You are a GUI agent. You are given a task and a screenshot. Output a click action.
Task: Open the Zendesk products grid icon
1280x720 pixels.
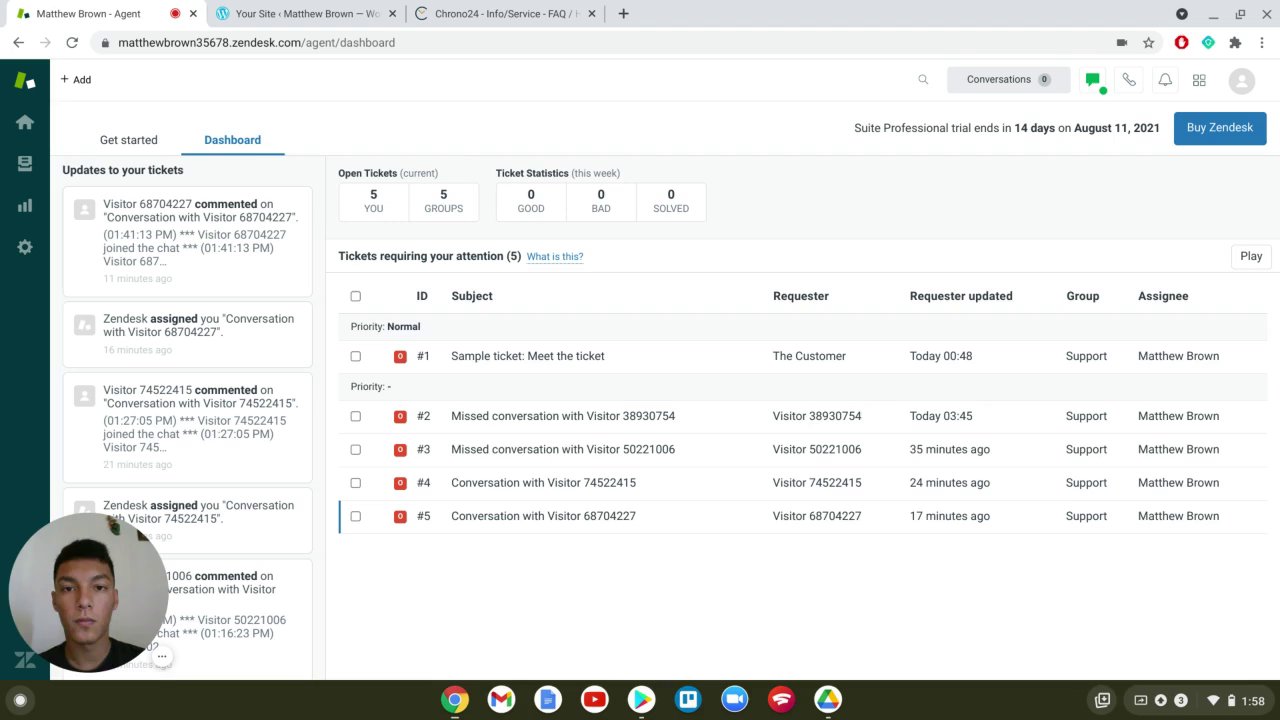coord(1199,80)
